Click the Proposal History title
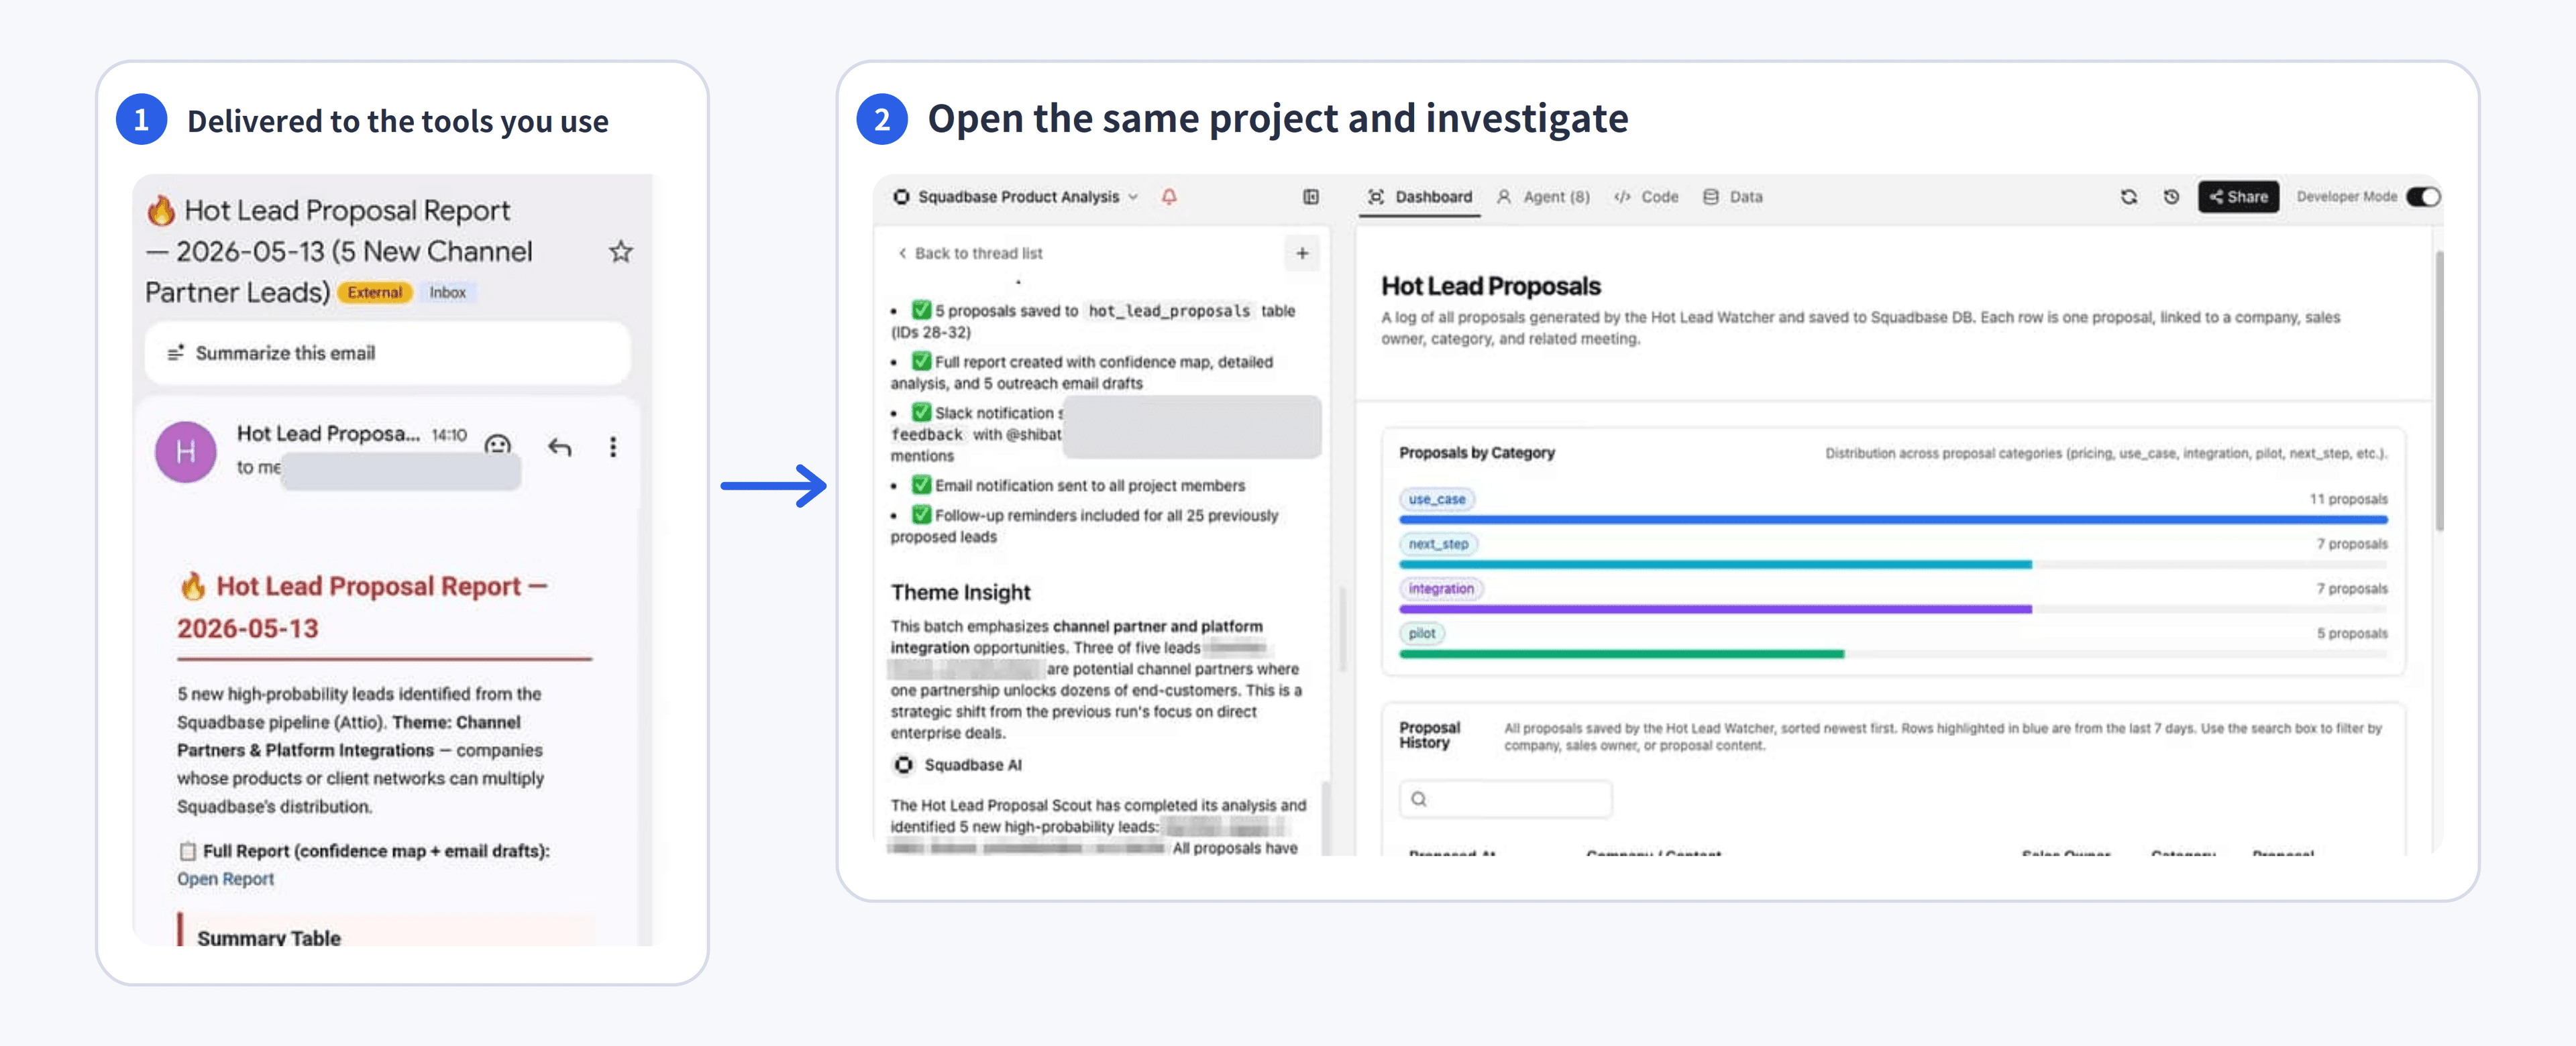 tap(1430, 735)
